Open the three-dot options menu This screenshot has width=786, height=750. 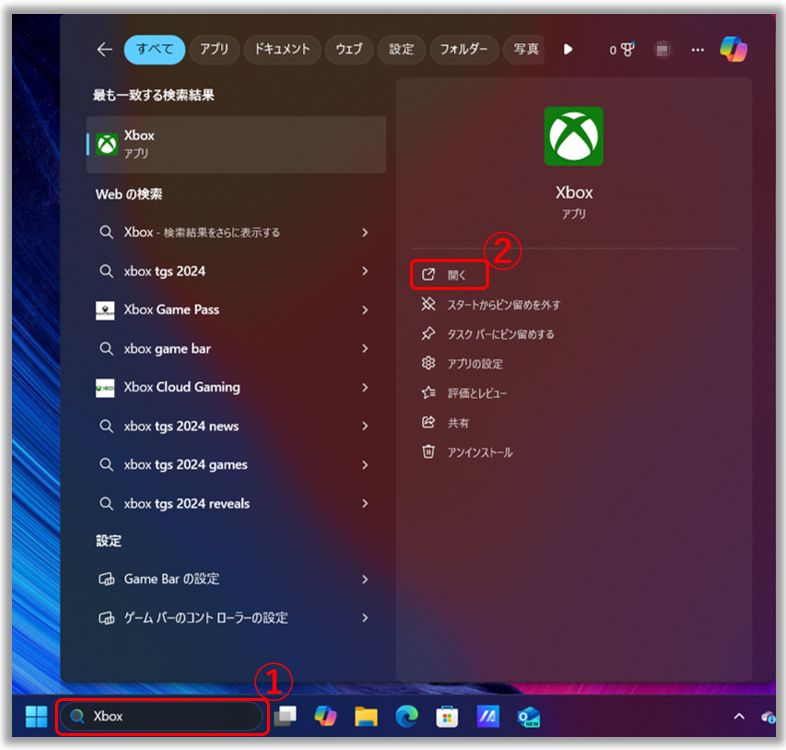(697, 49)
